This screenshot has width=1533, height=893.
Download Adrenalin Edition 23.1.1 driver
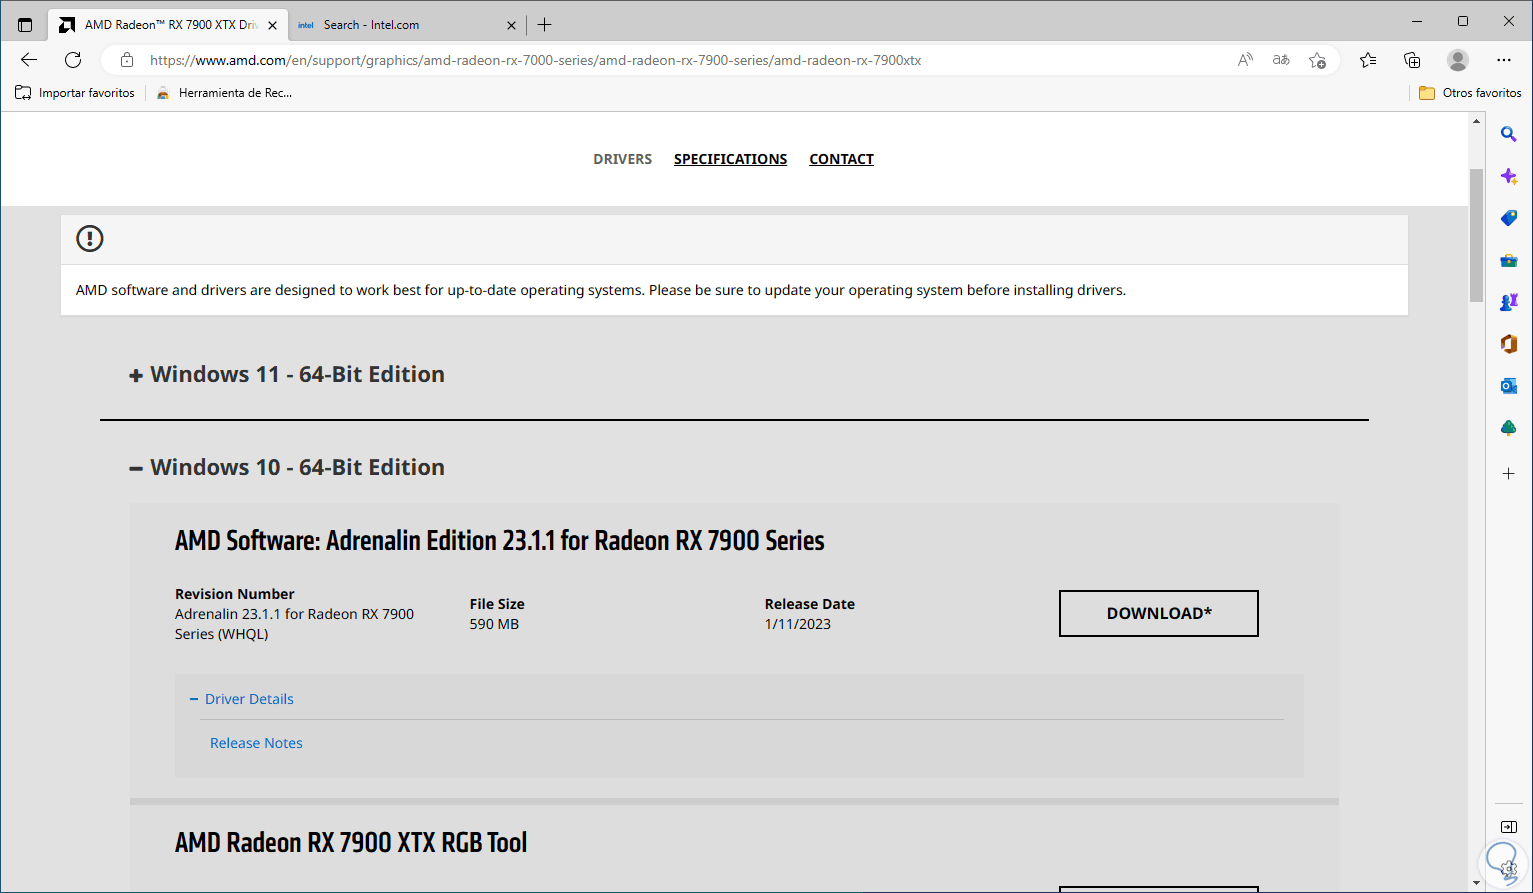[x=1159, y=613]
